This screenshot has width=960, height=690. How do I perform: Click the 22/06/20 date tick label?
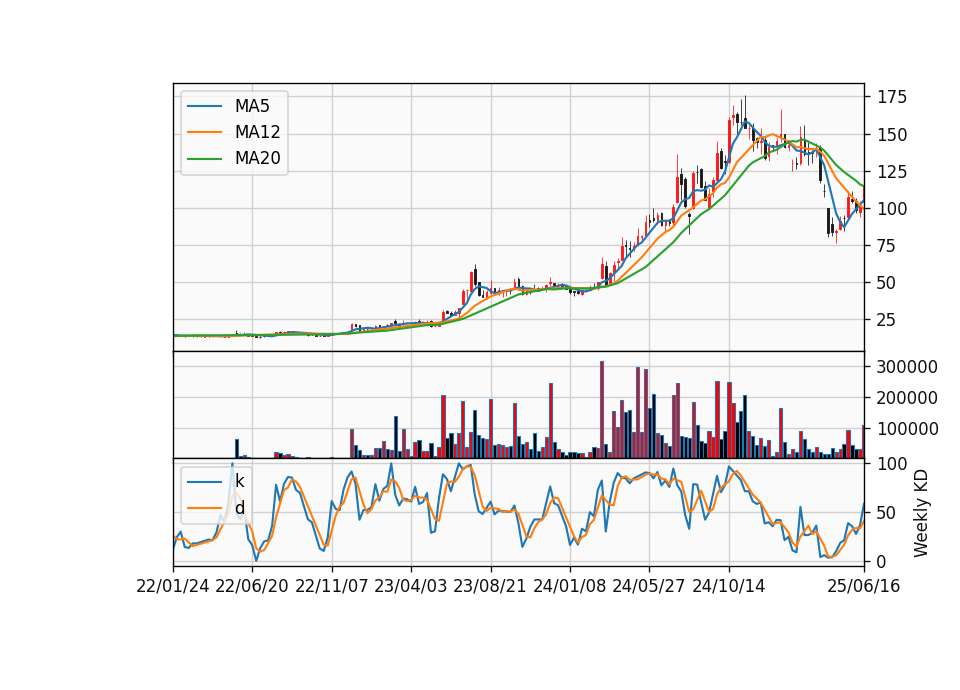[252, 586]
